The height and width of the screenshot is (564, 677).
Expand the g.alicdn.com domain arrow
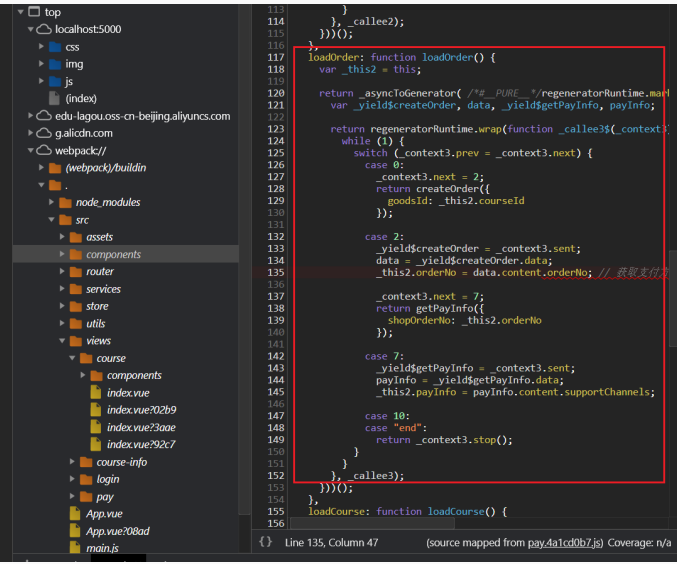[x=31, y=133]
